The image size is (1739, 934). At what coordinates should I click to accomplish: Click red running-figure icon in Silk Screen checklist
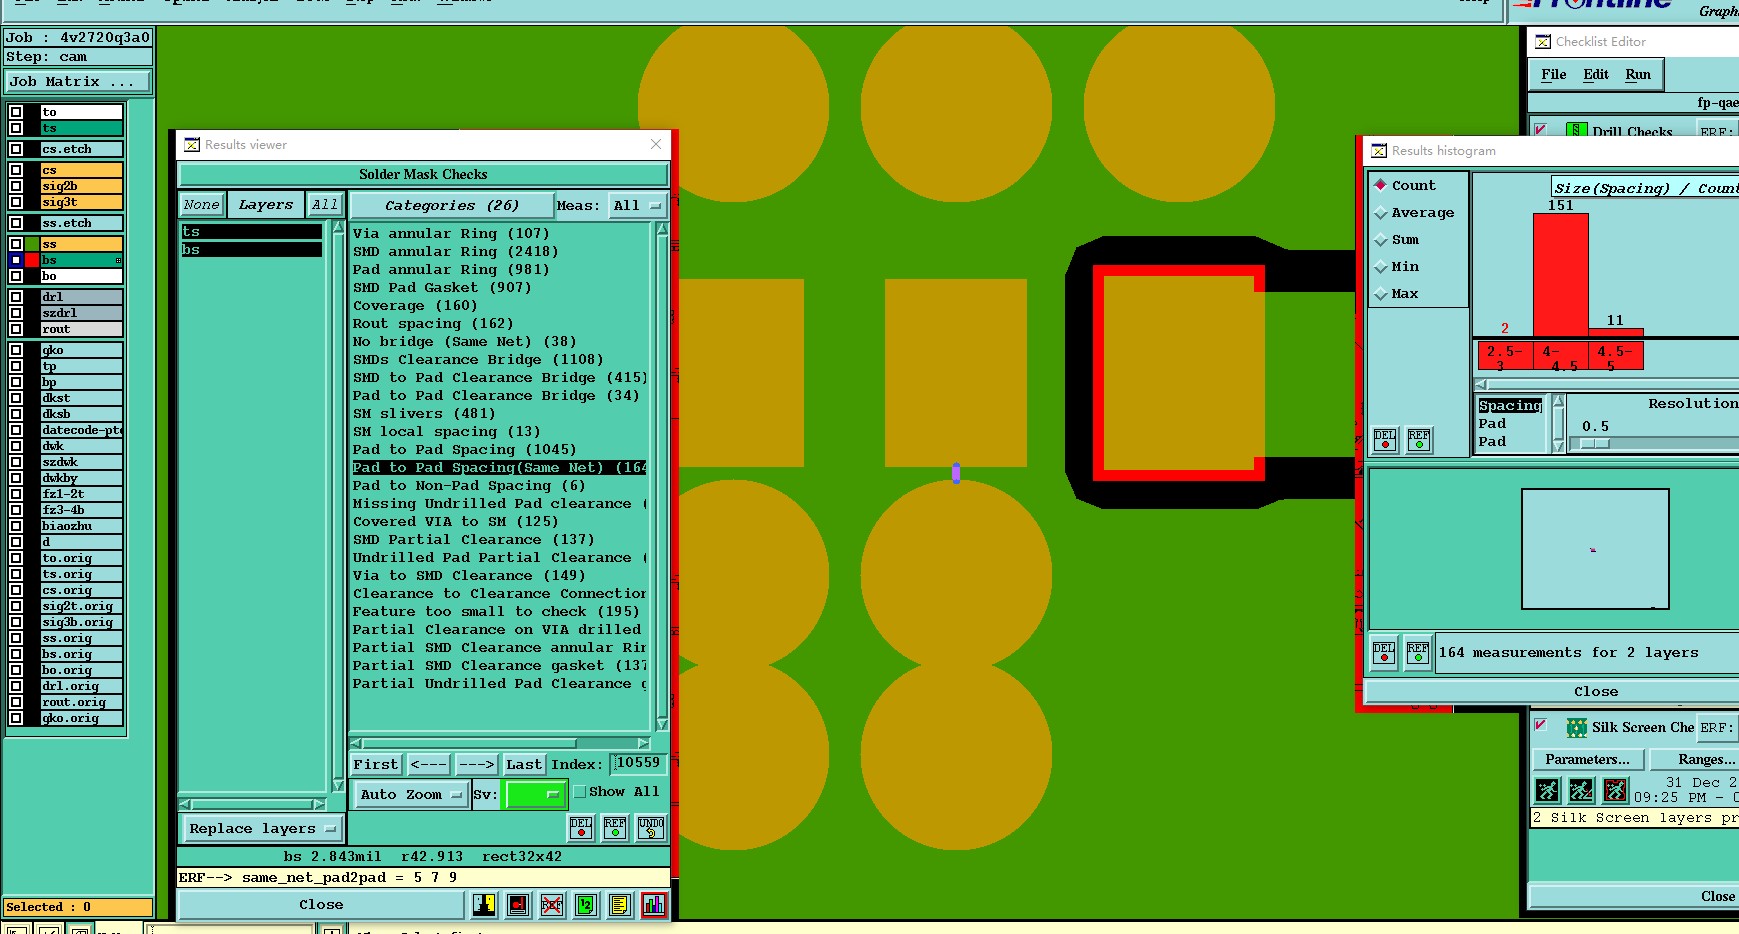1615,790
